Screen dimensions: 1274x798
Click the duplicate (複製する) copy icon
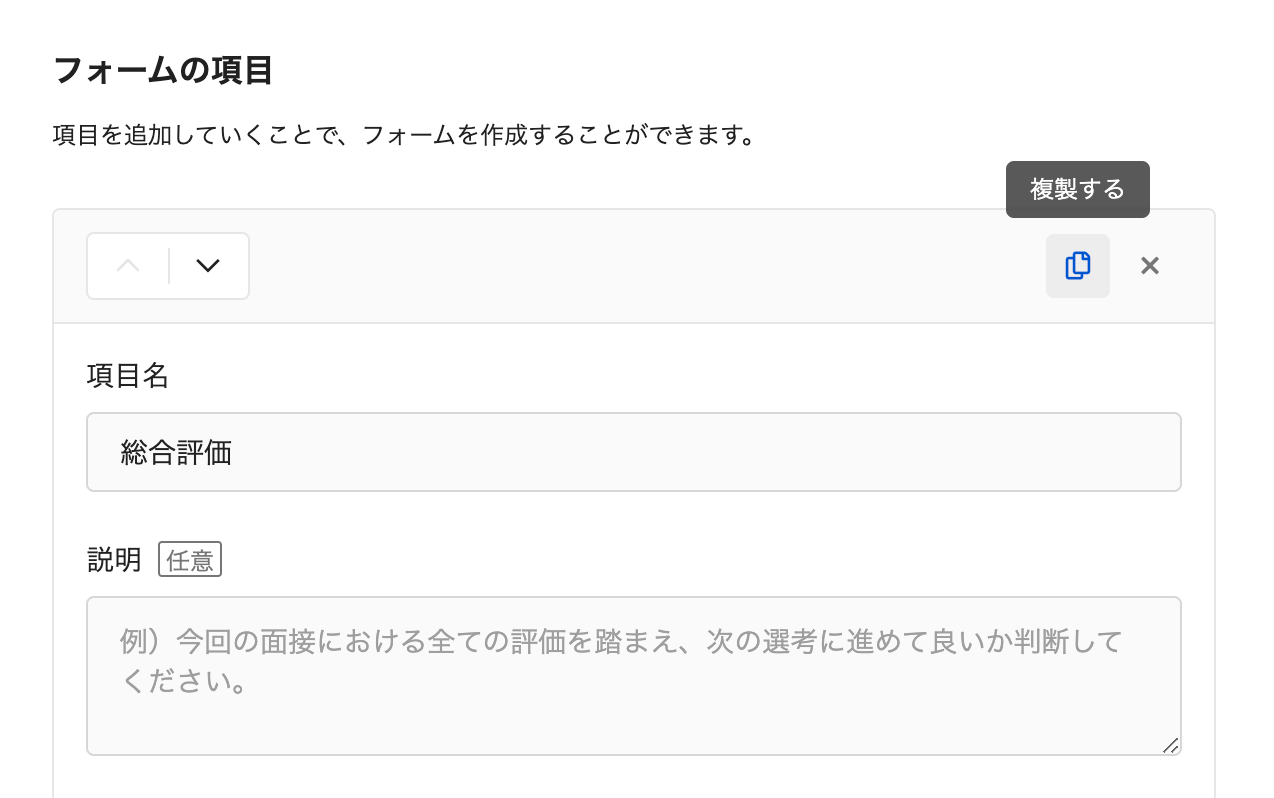pyautogui.click(x=1077, y=266)
